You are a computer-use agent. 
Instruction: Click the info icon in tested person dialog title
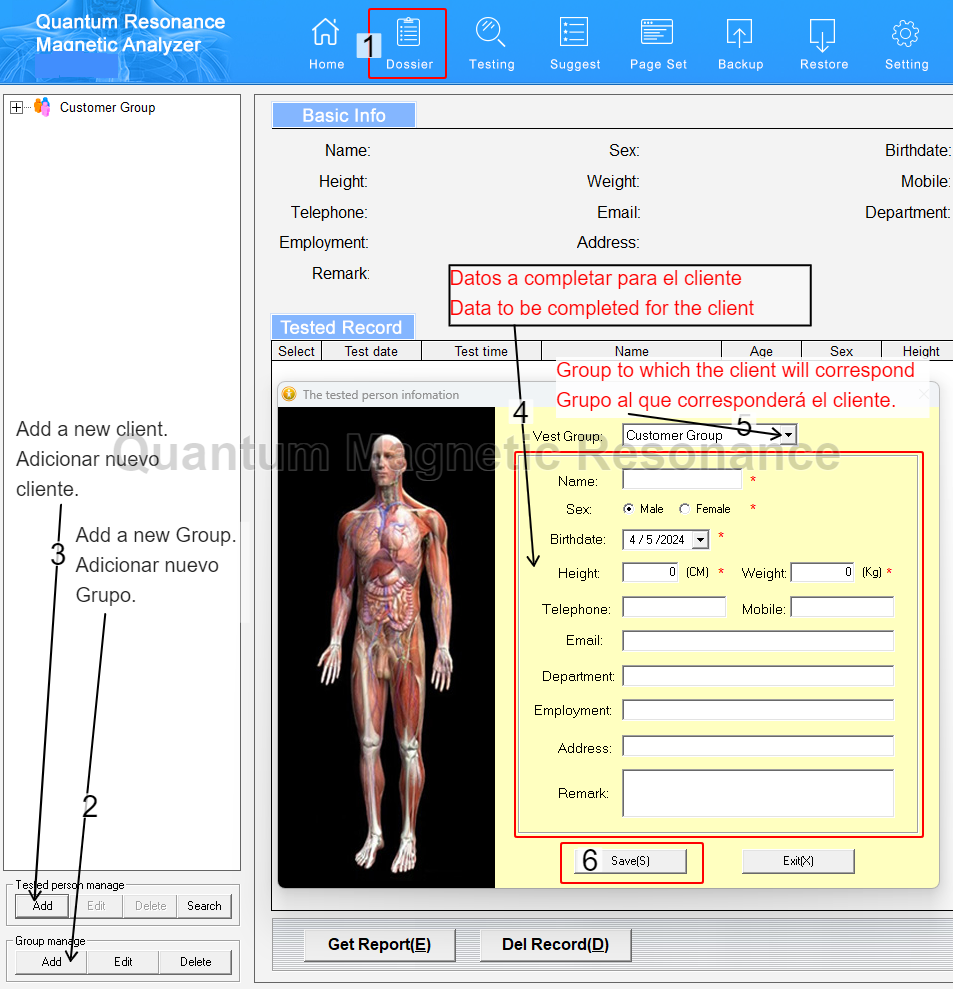point(289,394)
